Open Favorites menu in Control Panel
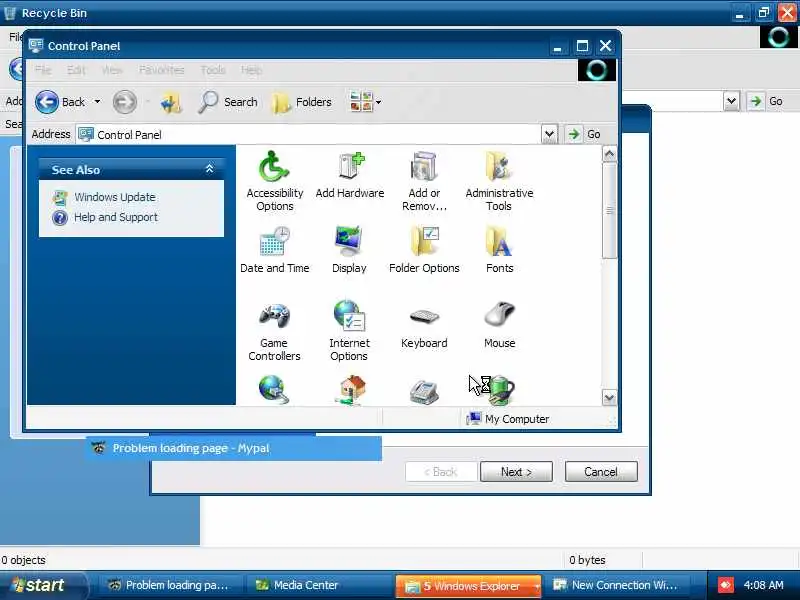 click(161, 70)
